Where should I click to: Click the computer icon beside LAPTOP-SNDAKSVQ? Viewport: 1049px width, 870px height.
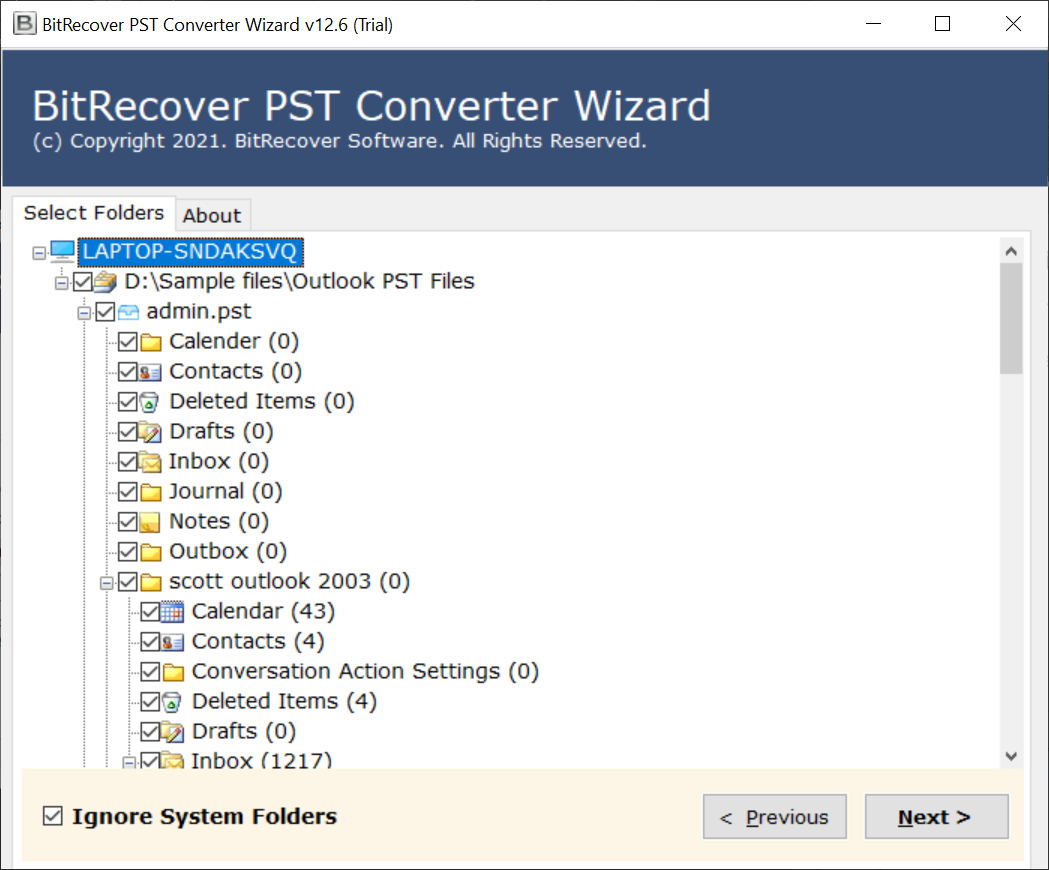(63, 252)
